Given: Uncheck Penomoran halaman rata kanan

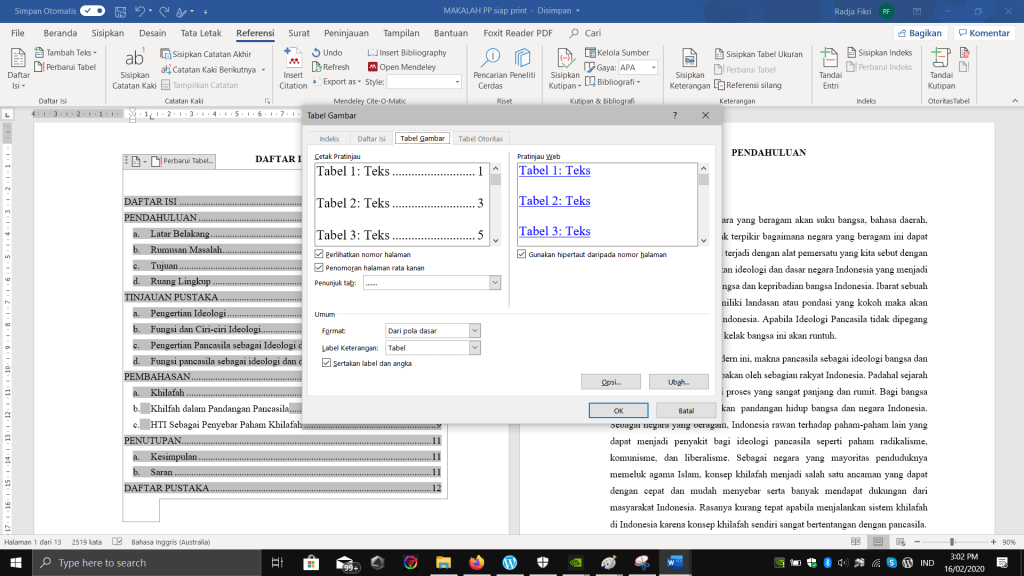Looking at the screenshot, I should pos(319,268).
